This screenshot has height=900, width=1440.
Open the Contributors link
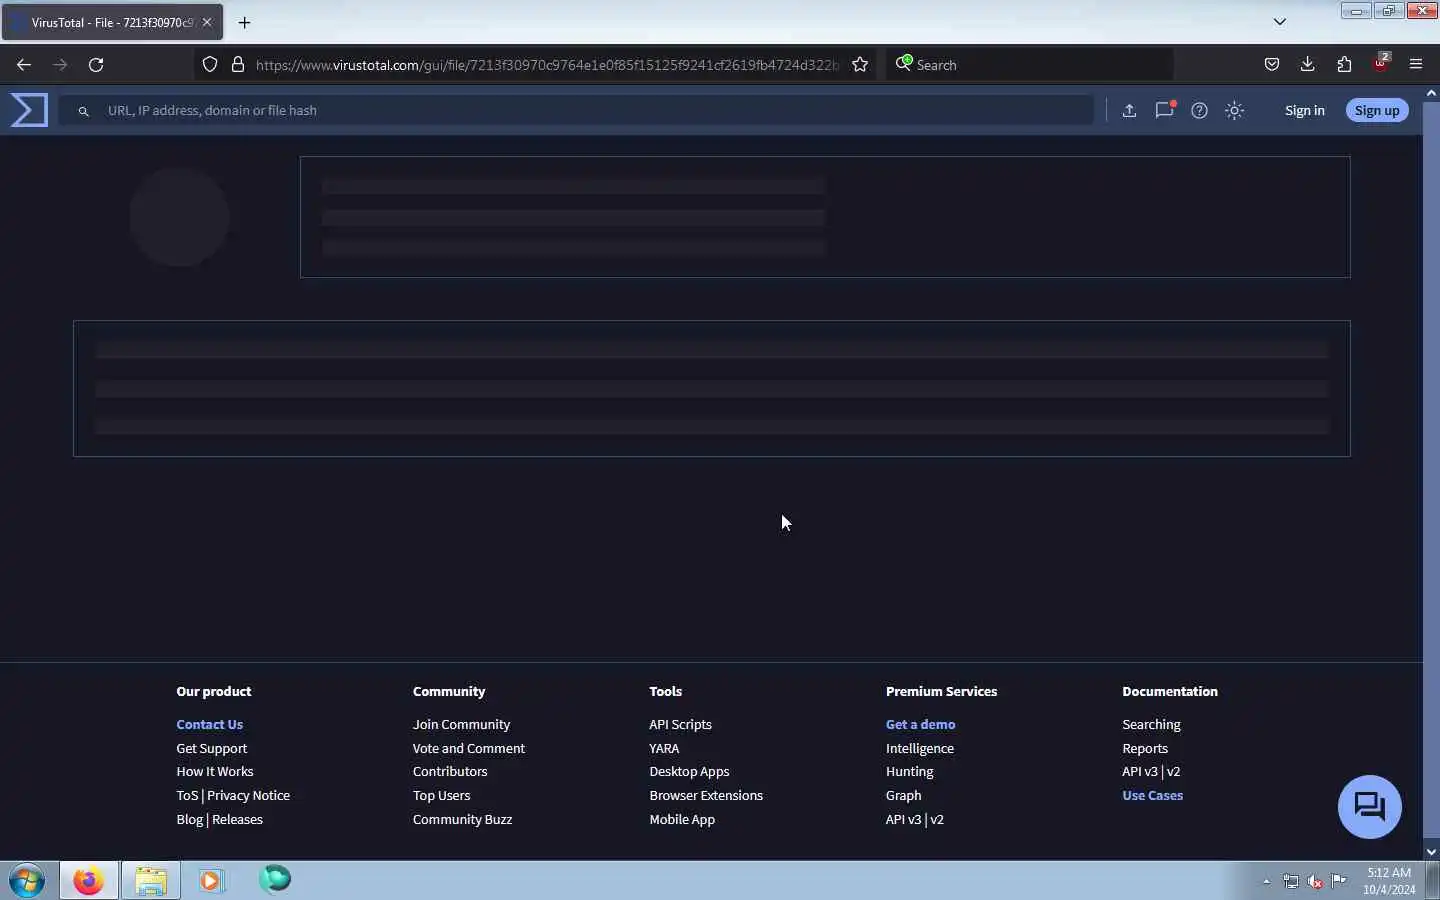coord(450,772)
